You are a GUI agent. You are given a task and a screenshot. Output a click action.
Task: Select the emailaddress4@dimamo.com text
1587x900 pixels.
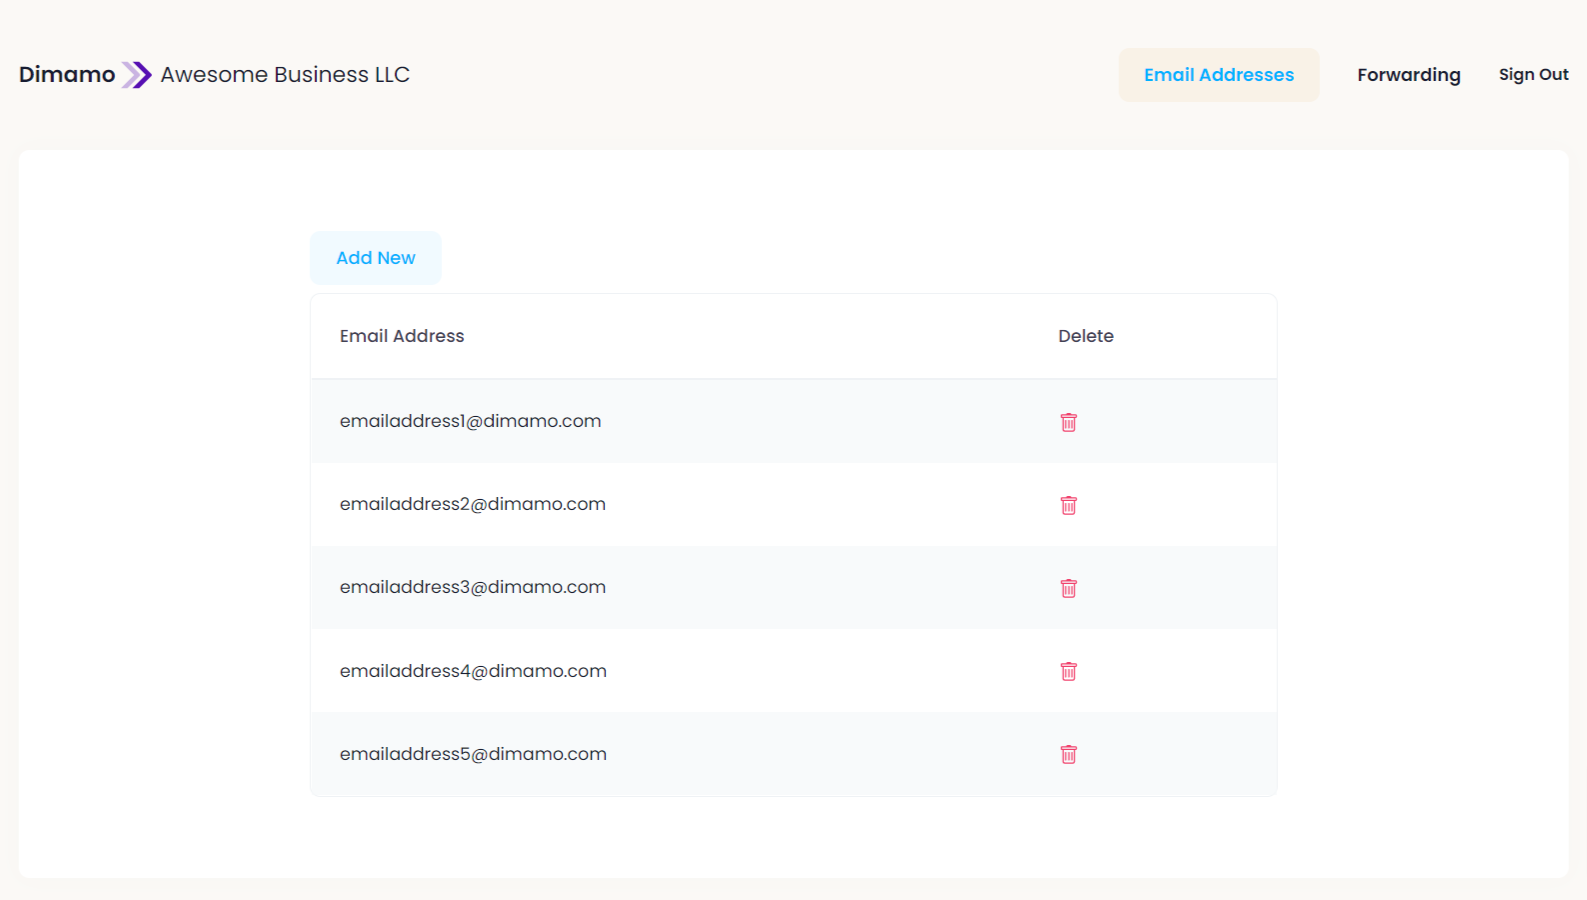click(x=473, y=671)
